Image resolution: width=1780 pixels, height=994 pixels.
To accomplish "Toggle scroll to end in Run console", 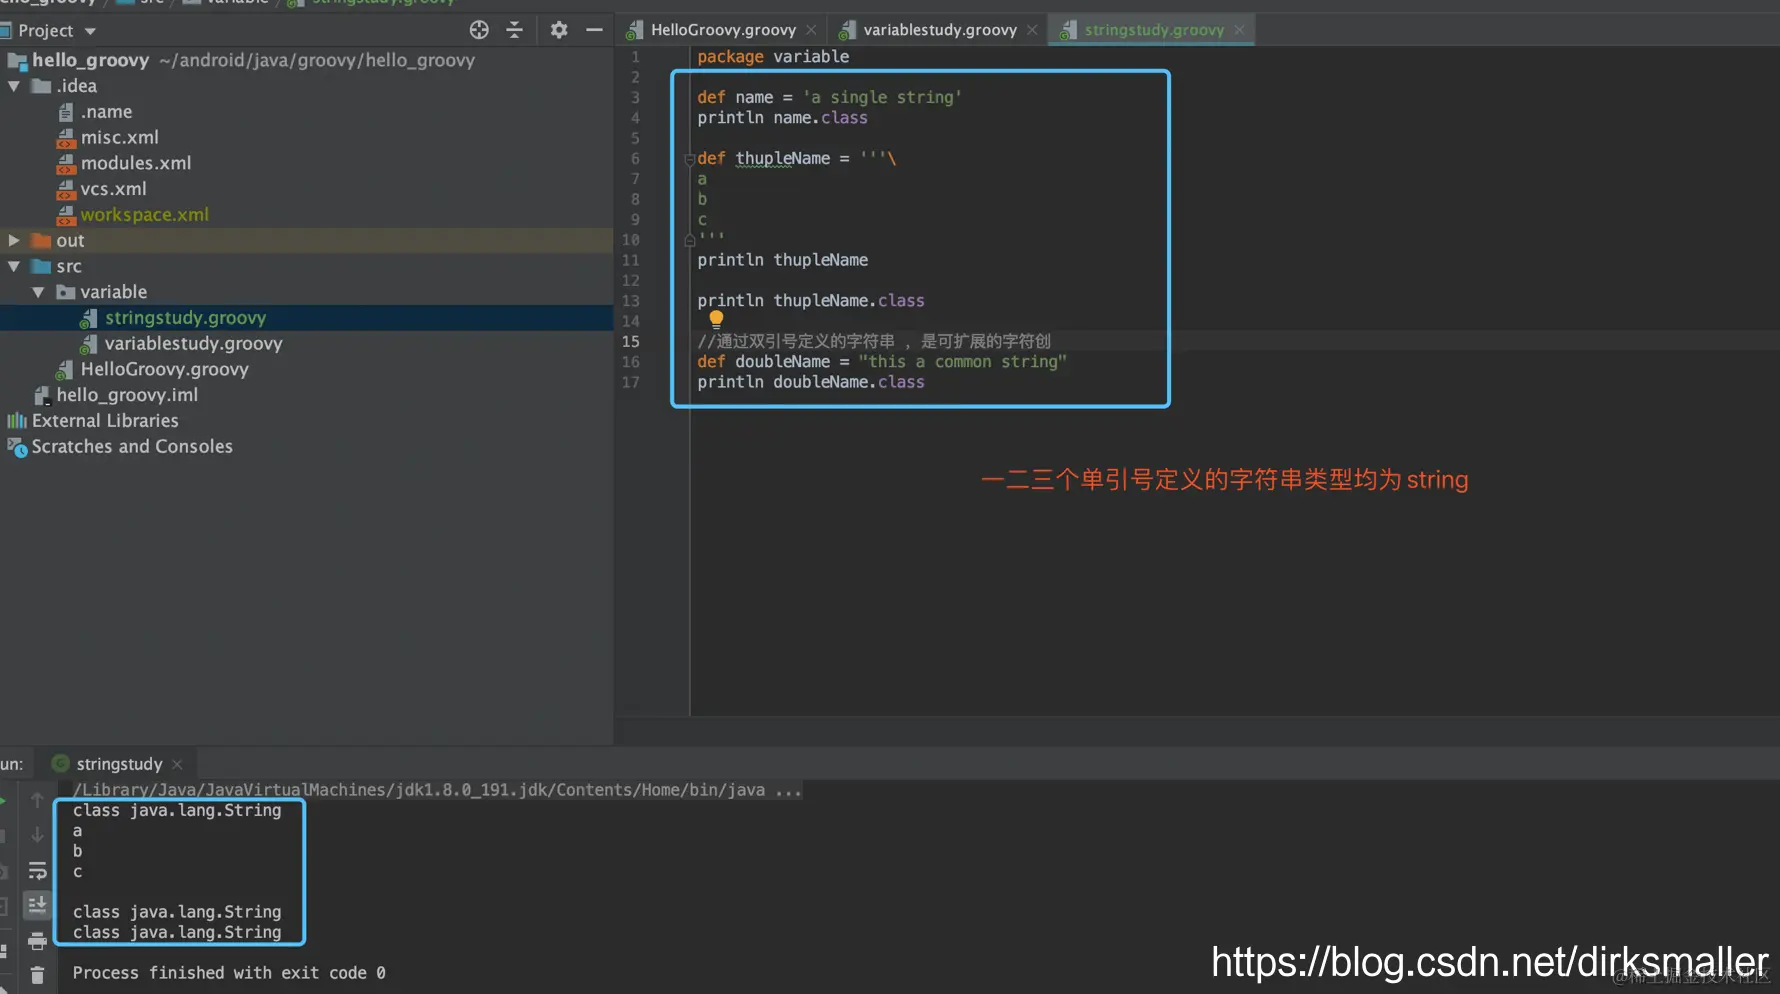I will [37, 905].
